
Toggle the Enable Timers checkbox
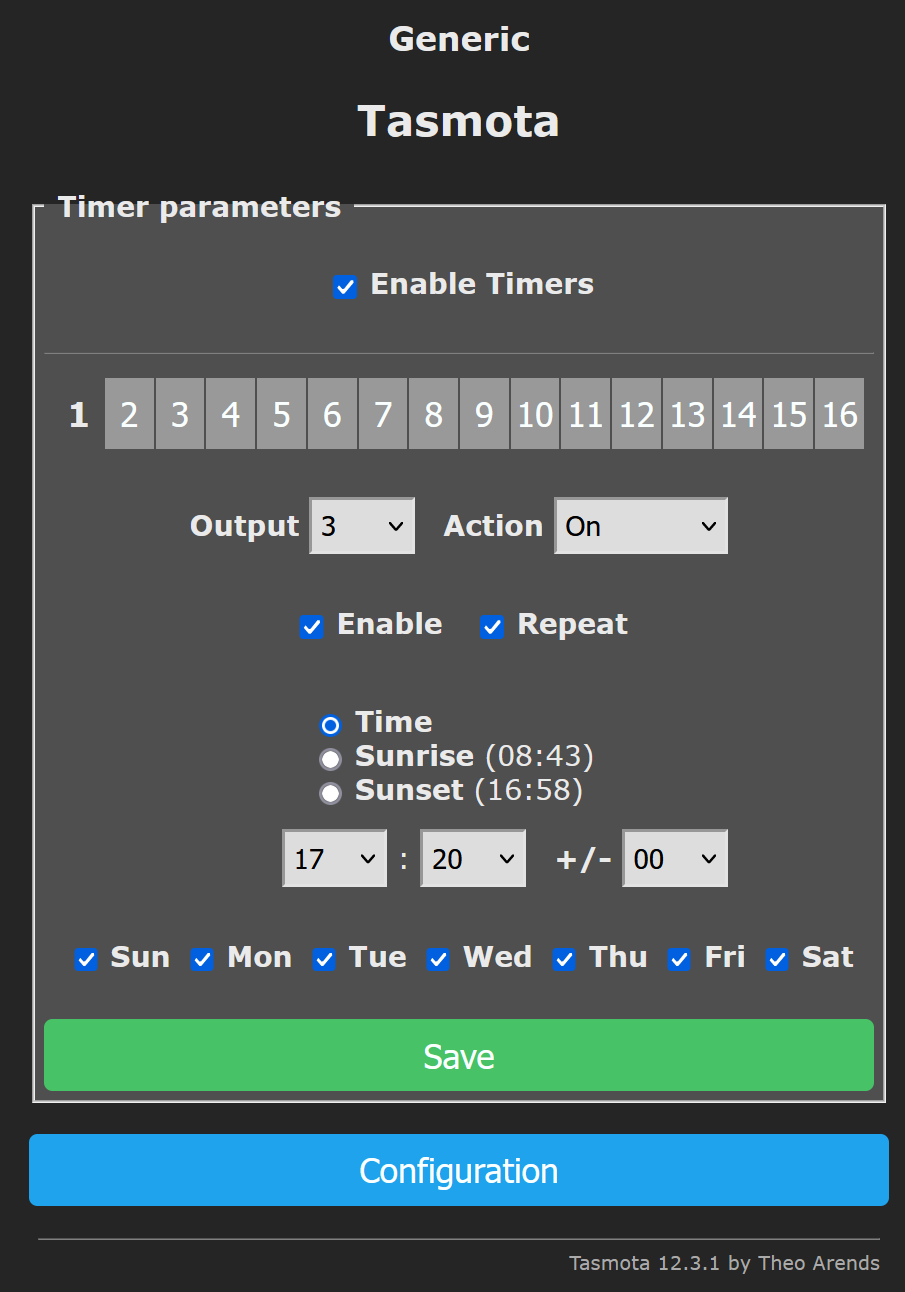click(x=345, y=288)
